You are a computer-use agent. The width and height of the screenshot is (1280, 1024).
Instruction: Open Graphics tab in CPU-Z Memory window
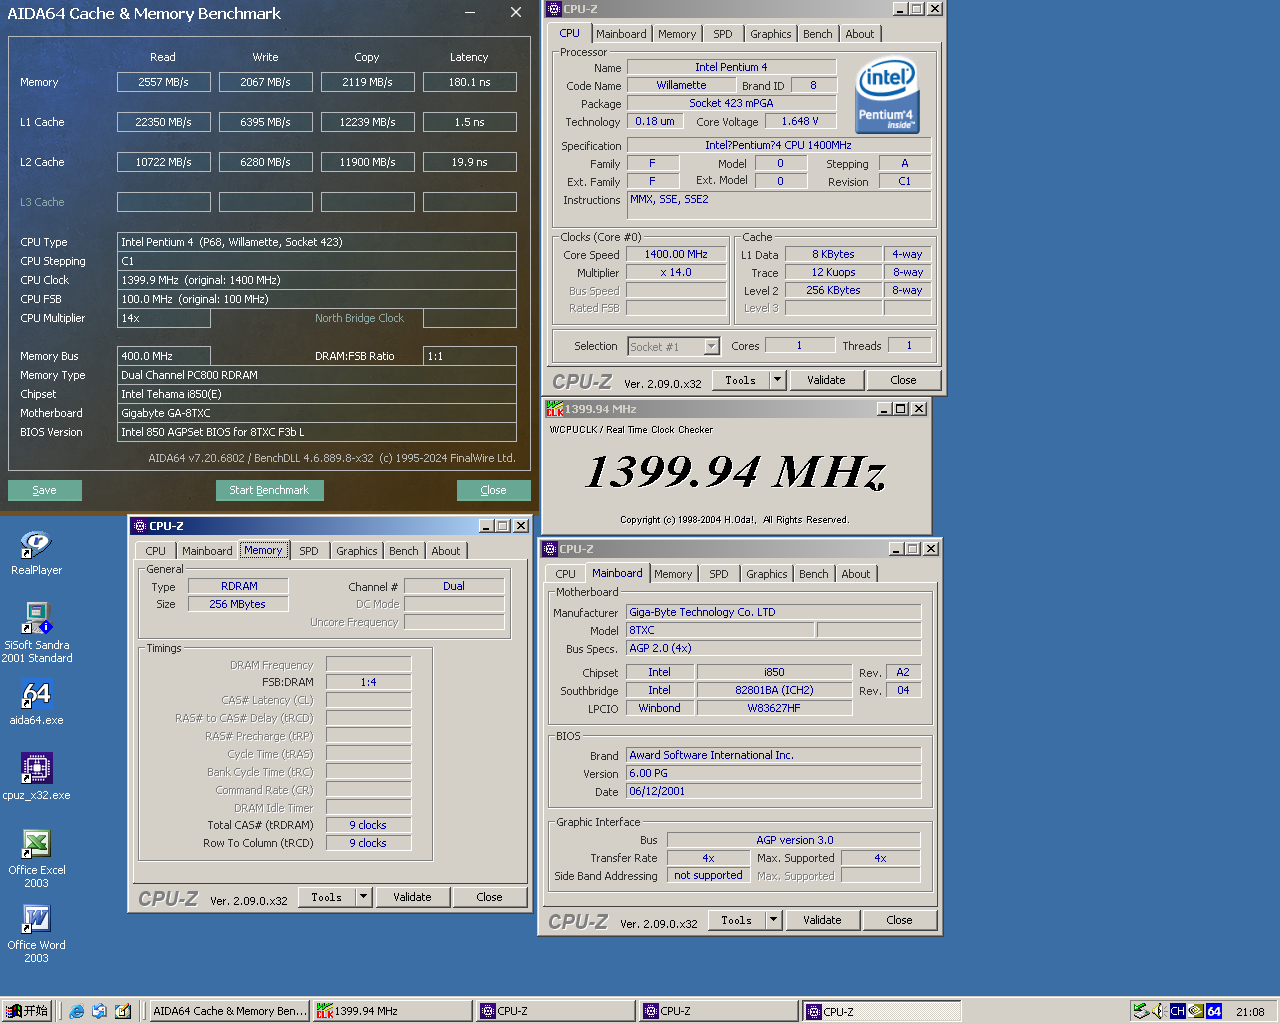(x=357, y=551)
